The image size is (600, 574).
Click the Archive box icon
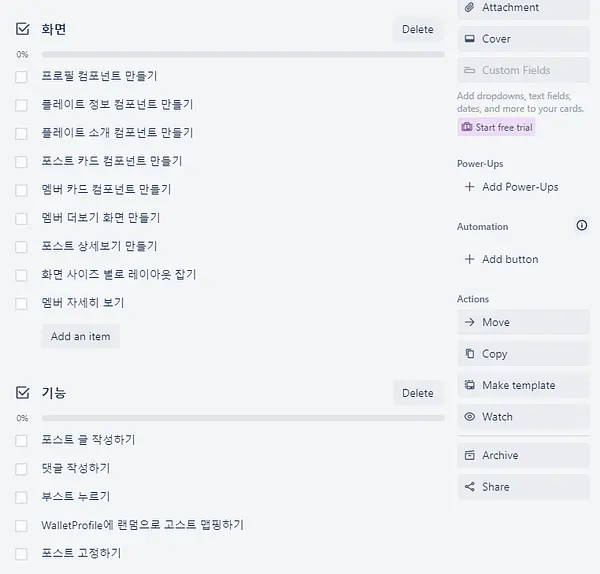pyautogui.click(x=470, y=455)
